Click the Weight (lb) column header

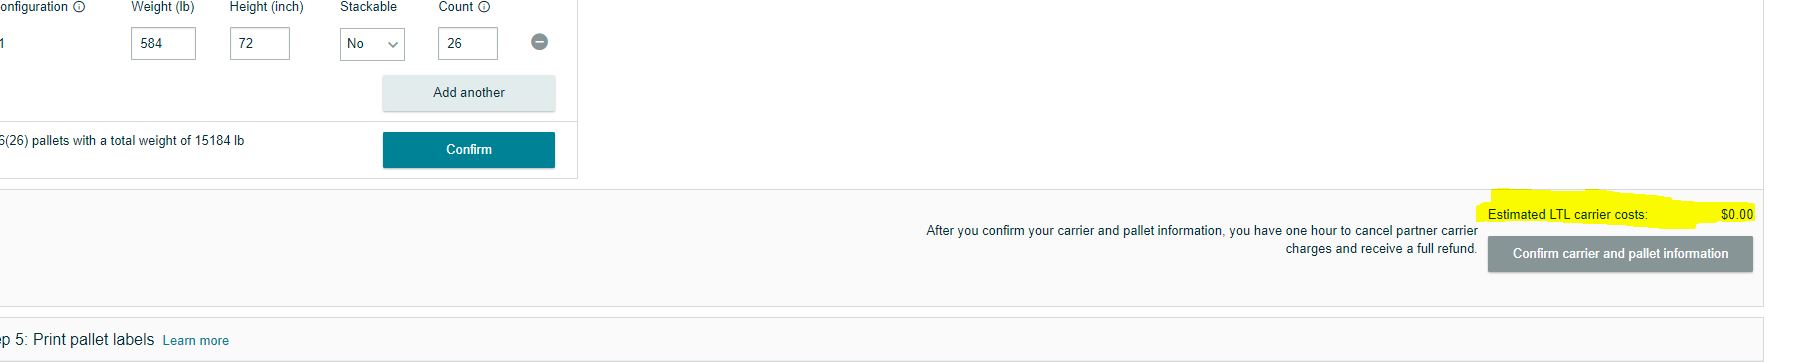pyautogui.click(x=163, y=7)
